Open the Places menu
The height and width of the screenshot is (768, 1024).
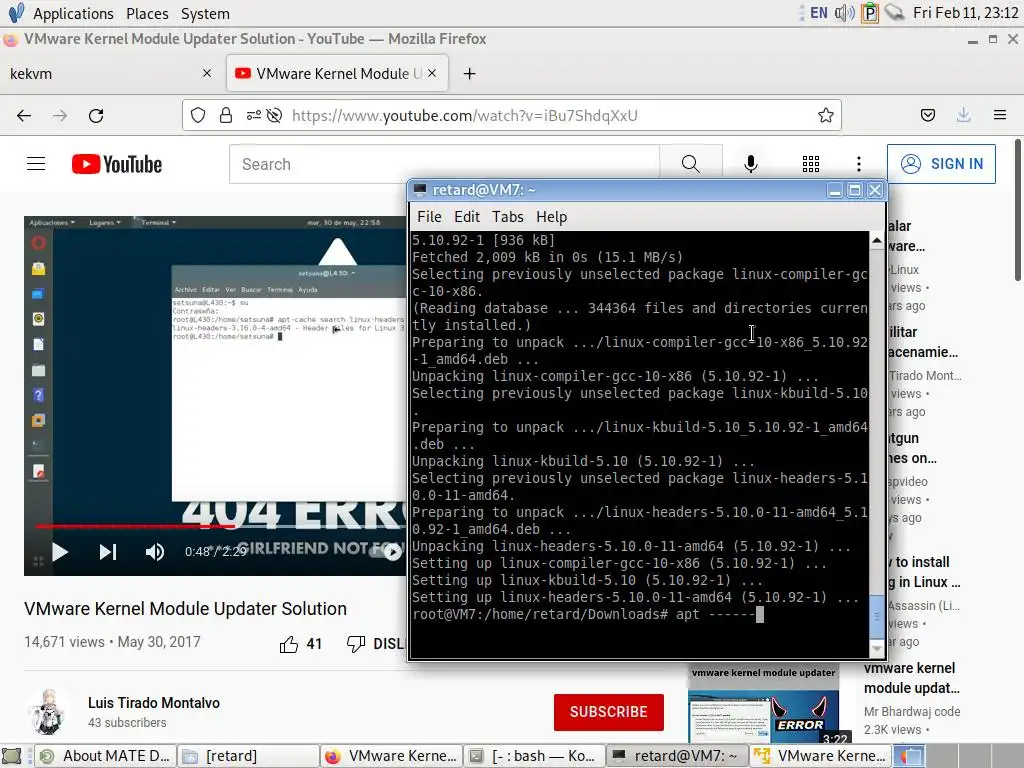point(147,14)
